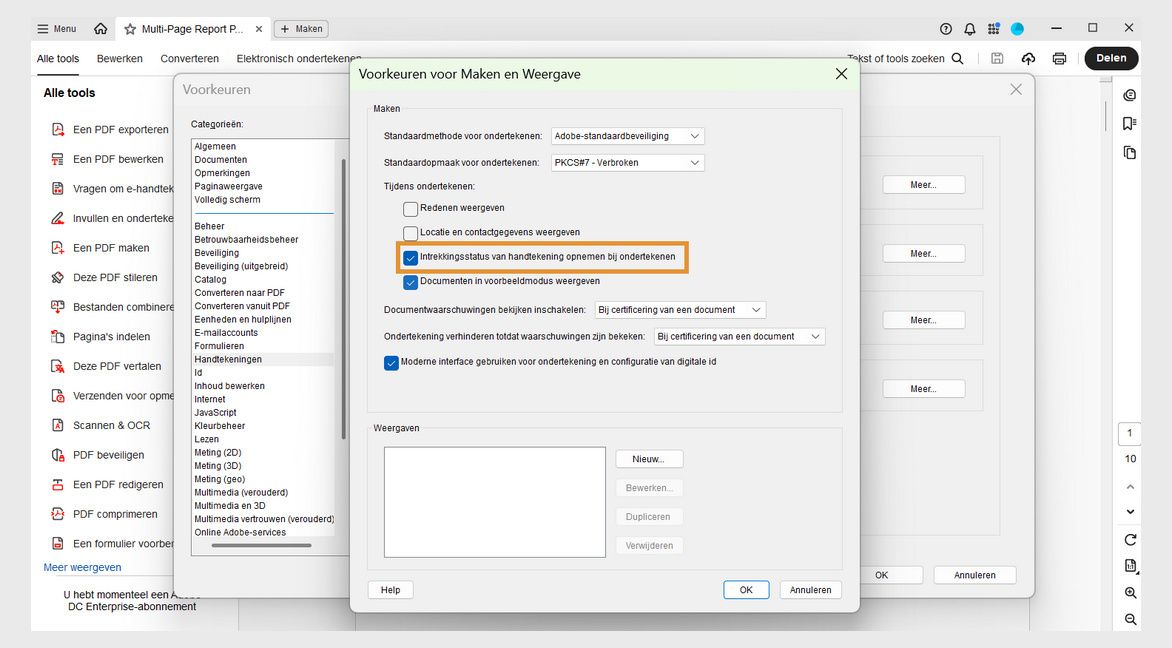Open the blue account profile avatar
Viewport: 1172px width, 648px height.
[x=1017, y=29]
